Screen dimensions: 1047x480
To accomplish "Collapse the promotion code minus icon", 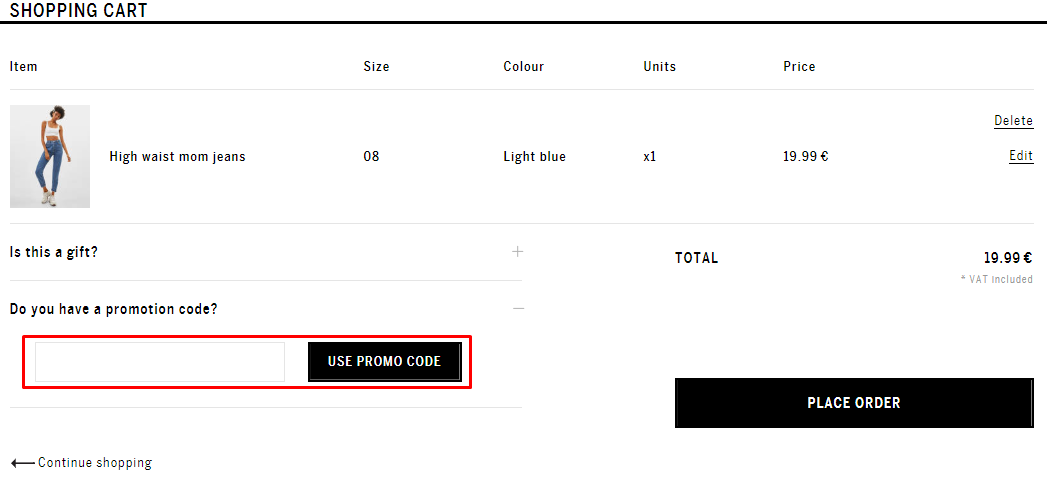I will [x=518, y=308].
